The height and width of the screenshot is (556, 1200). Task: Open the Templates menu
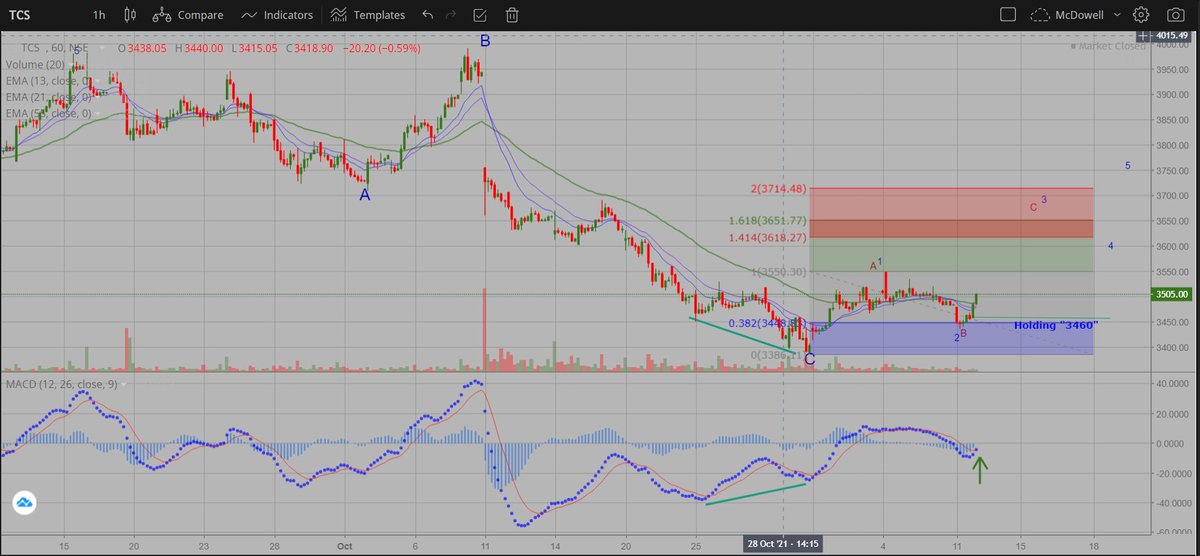coord(367,15)
